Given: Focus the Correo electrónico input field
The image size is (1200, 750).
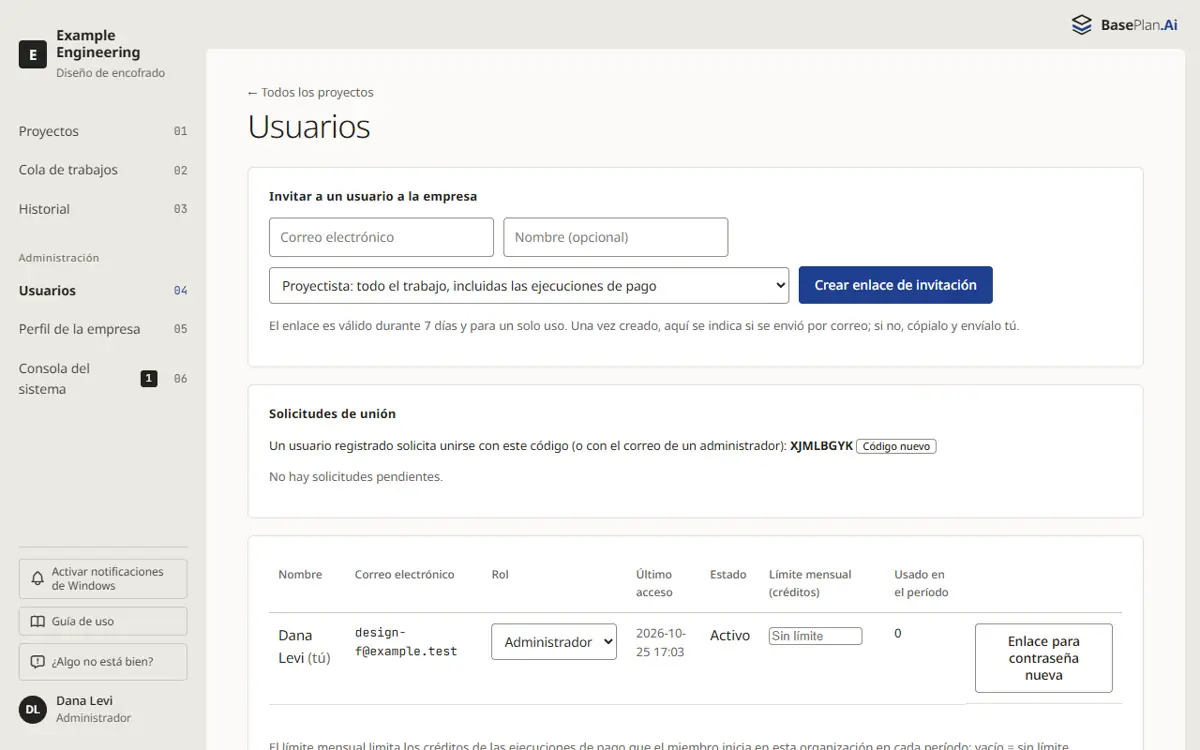Looking at the screenshot, I should click(381, 237).
